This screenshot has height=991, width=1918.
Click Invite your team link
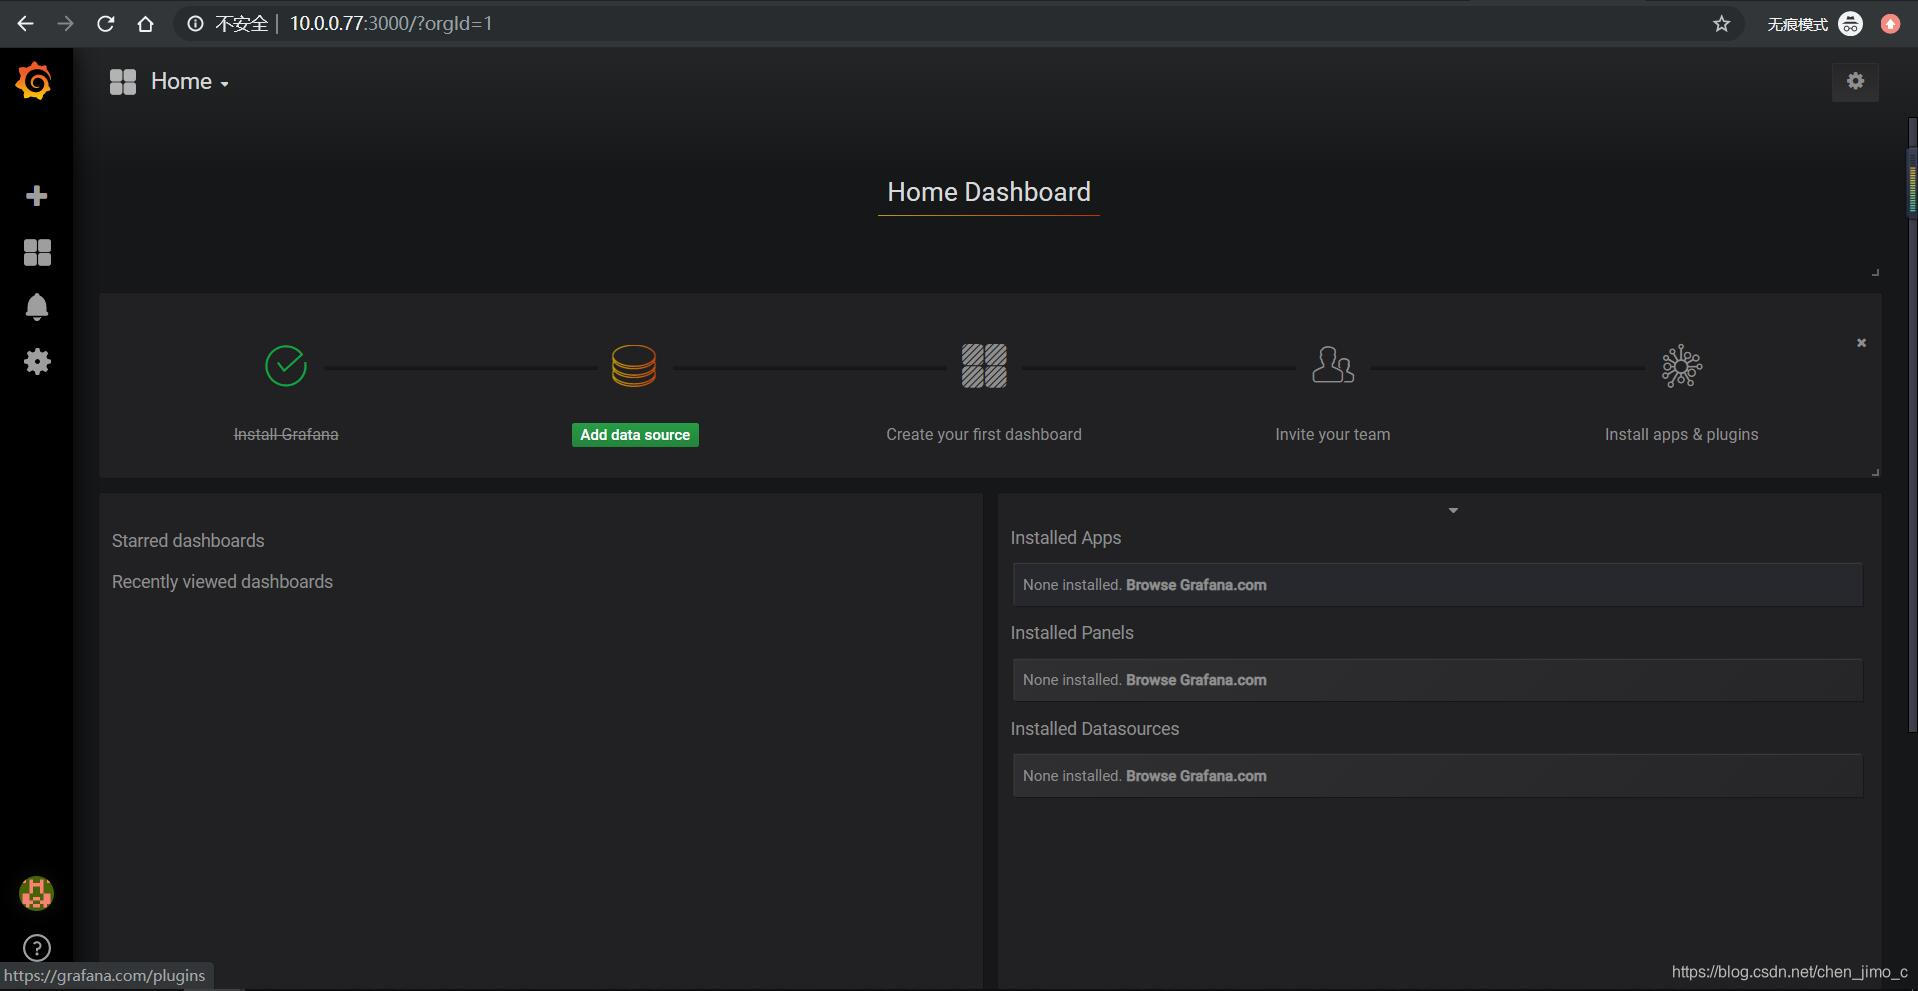pyautogui.click(x=1333, y=435)
